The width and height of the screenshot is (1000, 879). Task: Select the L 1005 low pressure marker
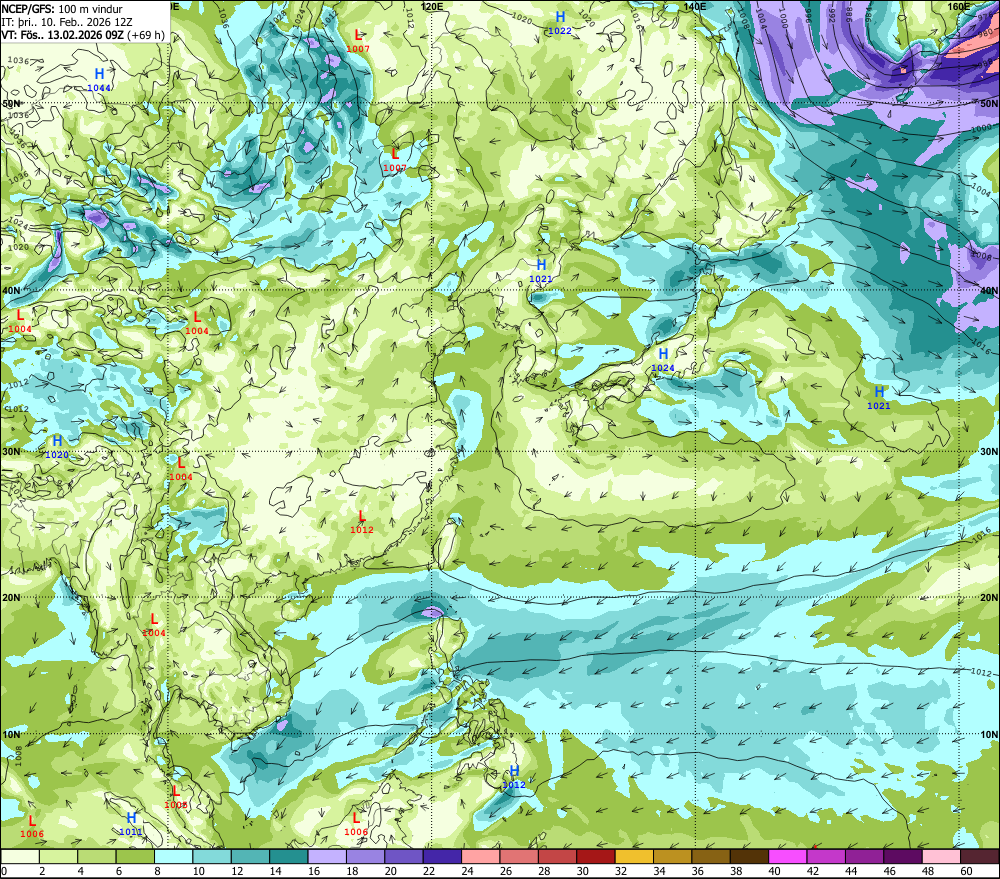(x=176, y=797)
